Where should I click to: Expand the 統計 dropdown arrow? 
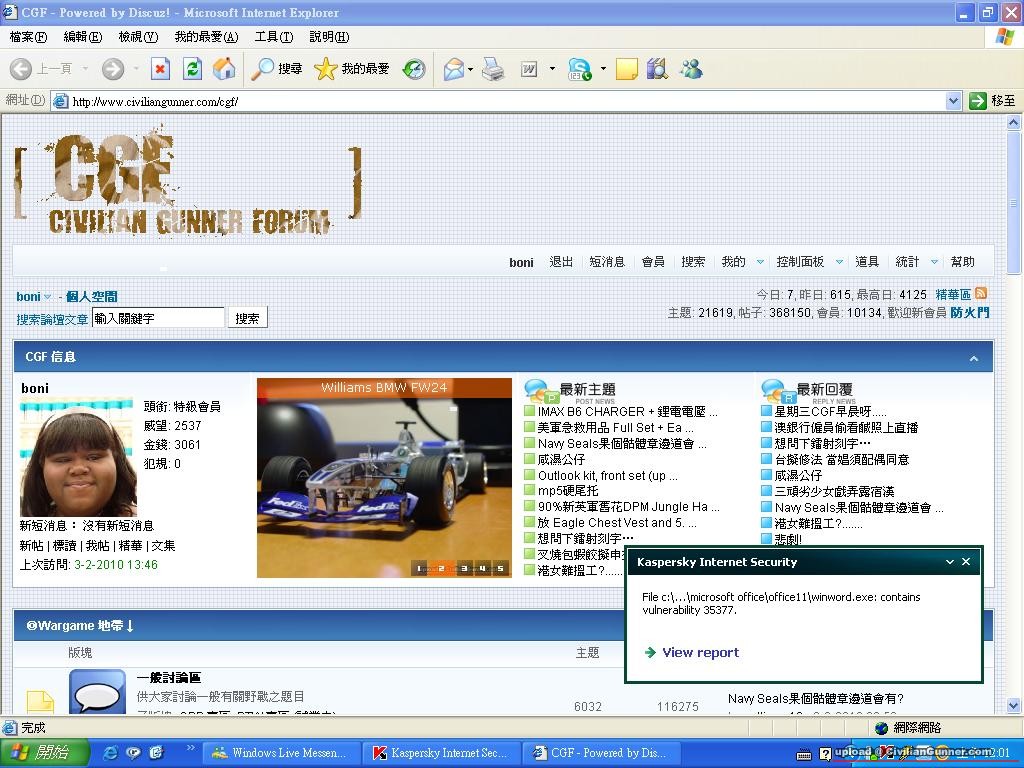click(934, 262)
